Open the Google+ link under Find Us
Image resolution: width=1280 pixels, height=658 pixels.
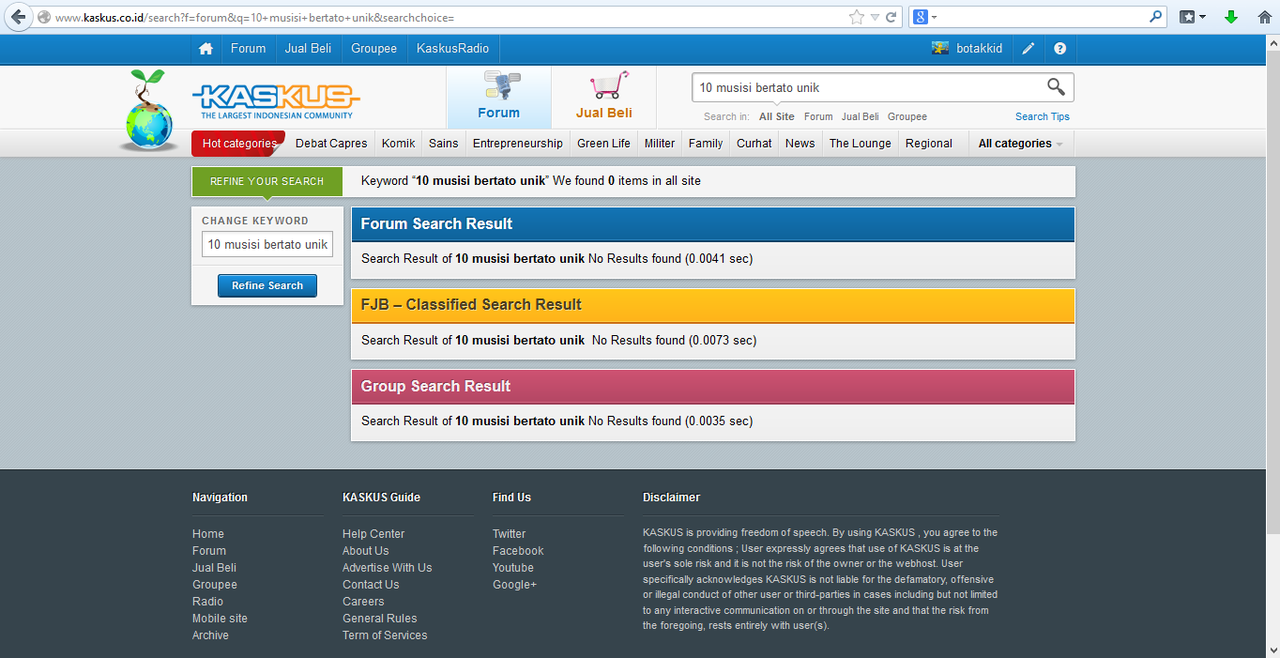(x=514, y=585)
